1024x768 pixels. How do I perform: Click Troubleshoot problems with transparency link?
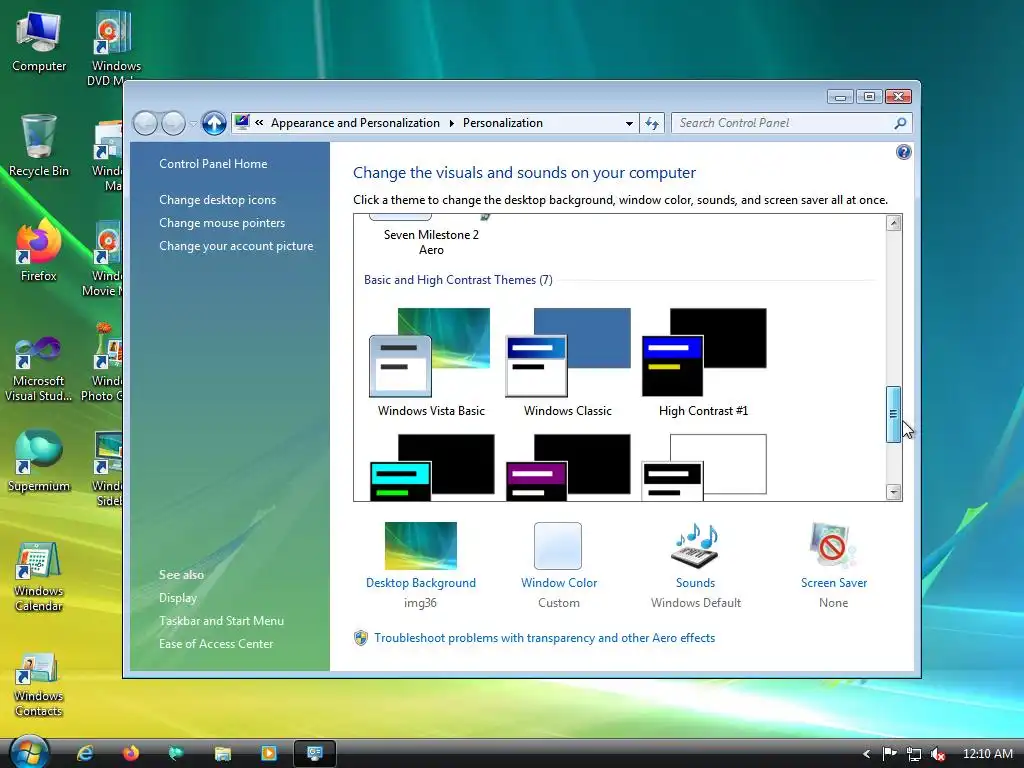coord(544,638)
